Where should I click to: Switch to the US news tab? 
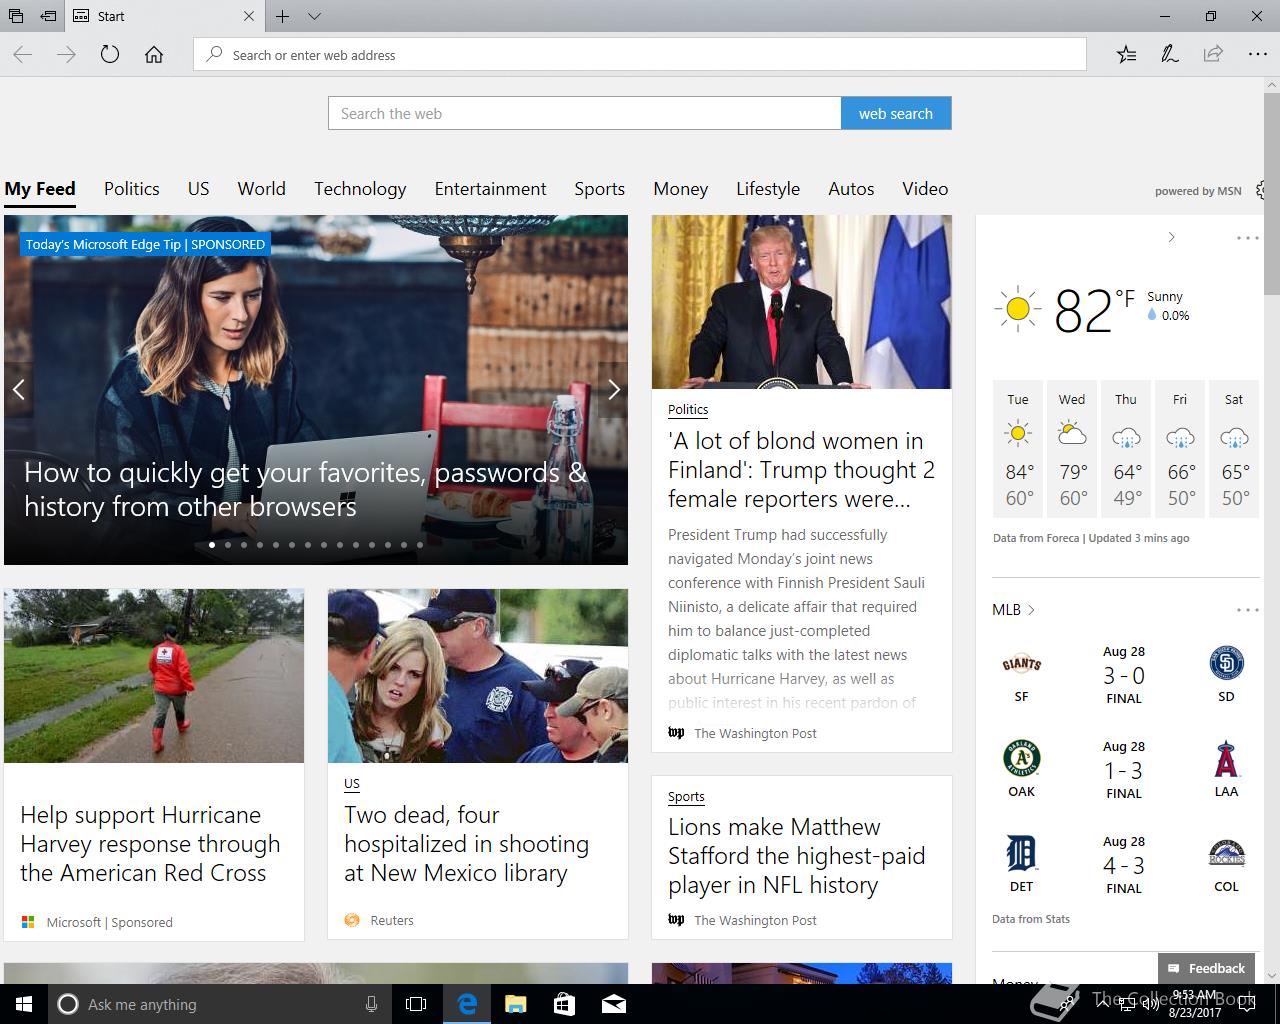pos(198,189)
